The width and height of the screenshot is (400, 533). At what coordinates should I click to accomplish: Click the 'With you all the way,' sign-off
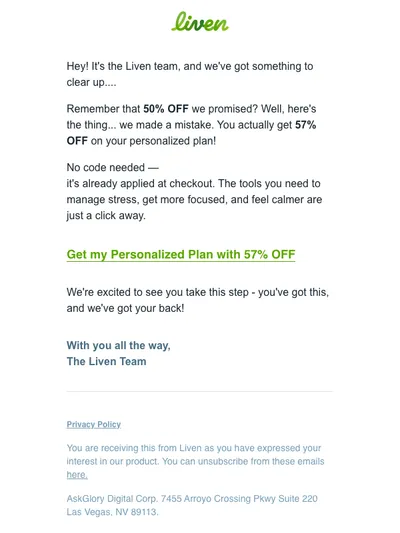pos(119,345)
